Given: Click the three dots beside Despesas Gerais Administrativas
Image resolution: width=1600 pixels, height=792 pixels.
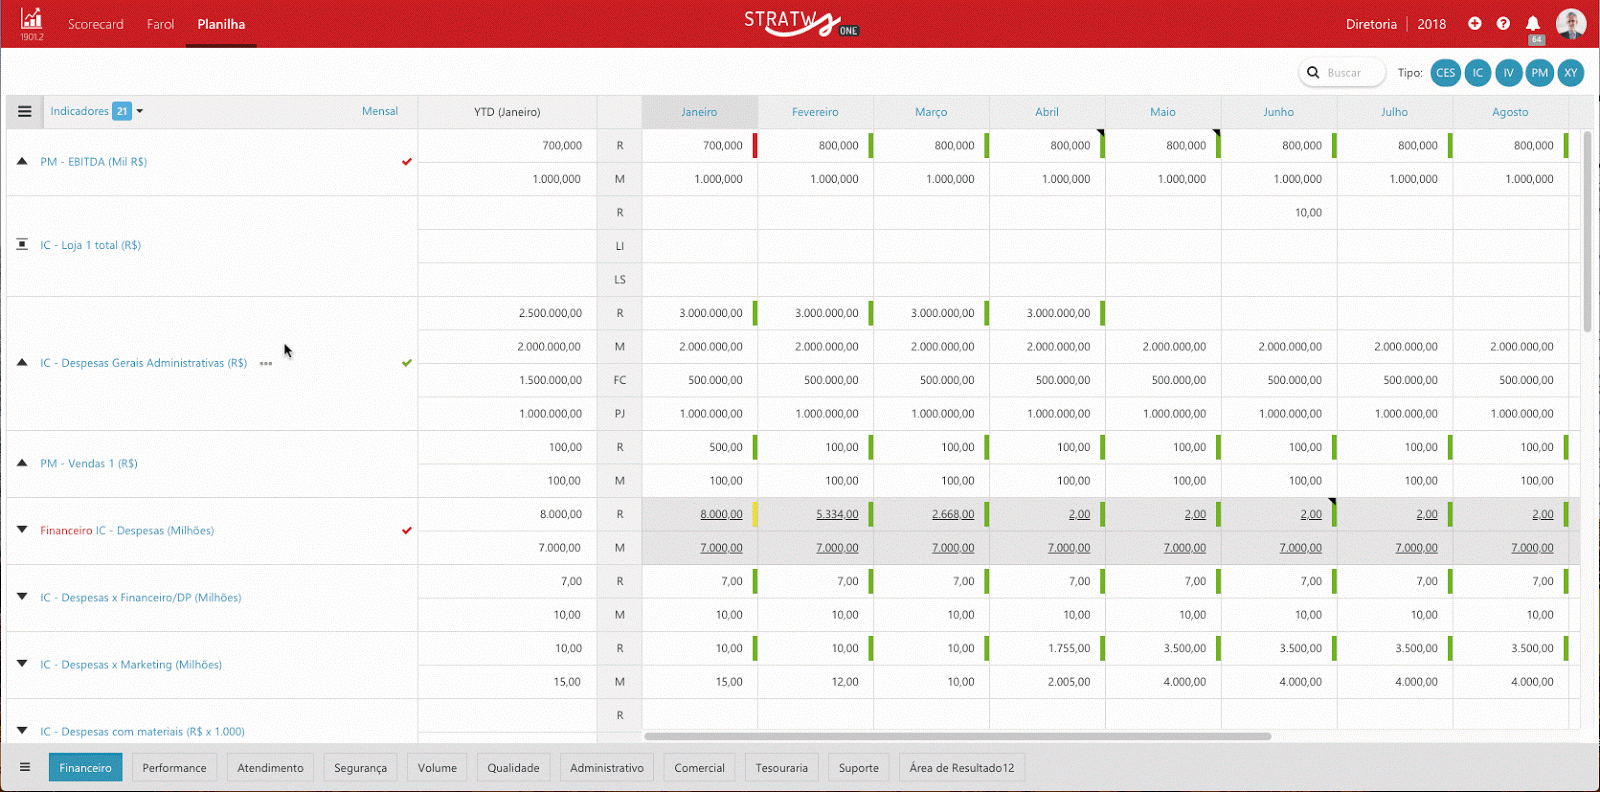Looking at the screenshot, I should pyautogui.click(x=266, y=364).
